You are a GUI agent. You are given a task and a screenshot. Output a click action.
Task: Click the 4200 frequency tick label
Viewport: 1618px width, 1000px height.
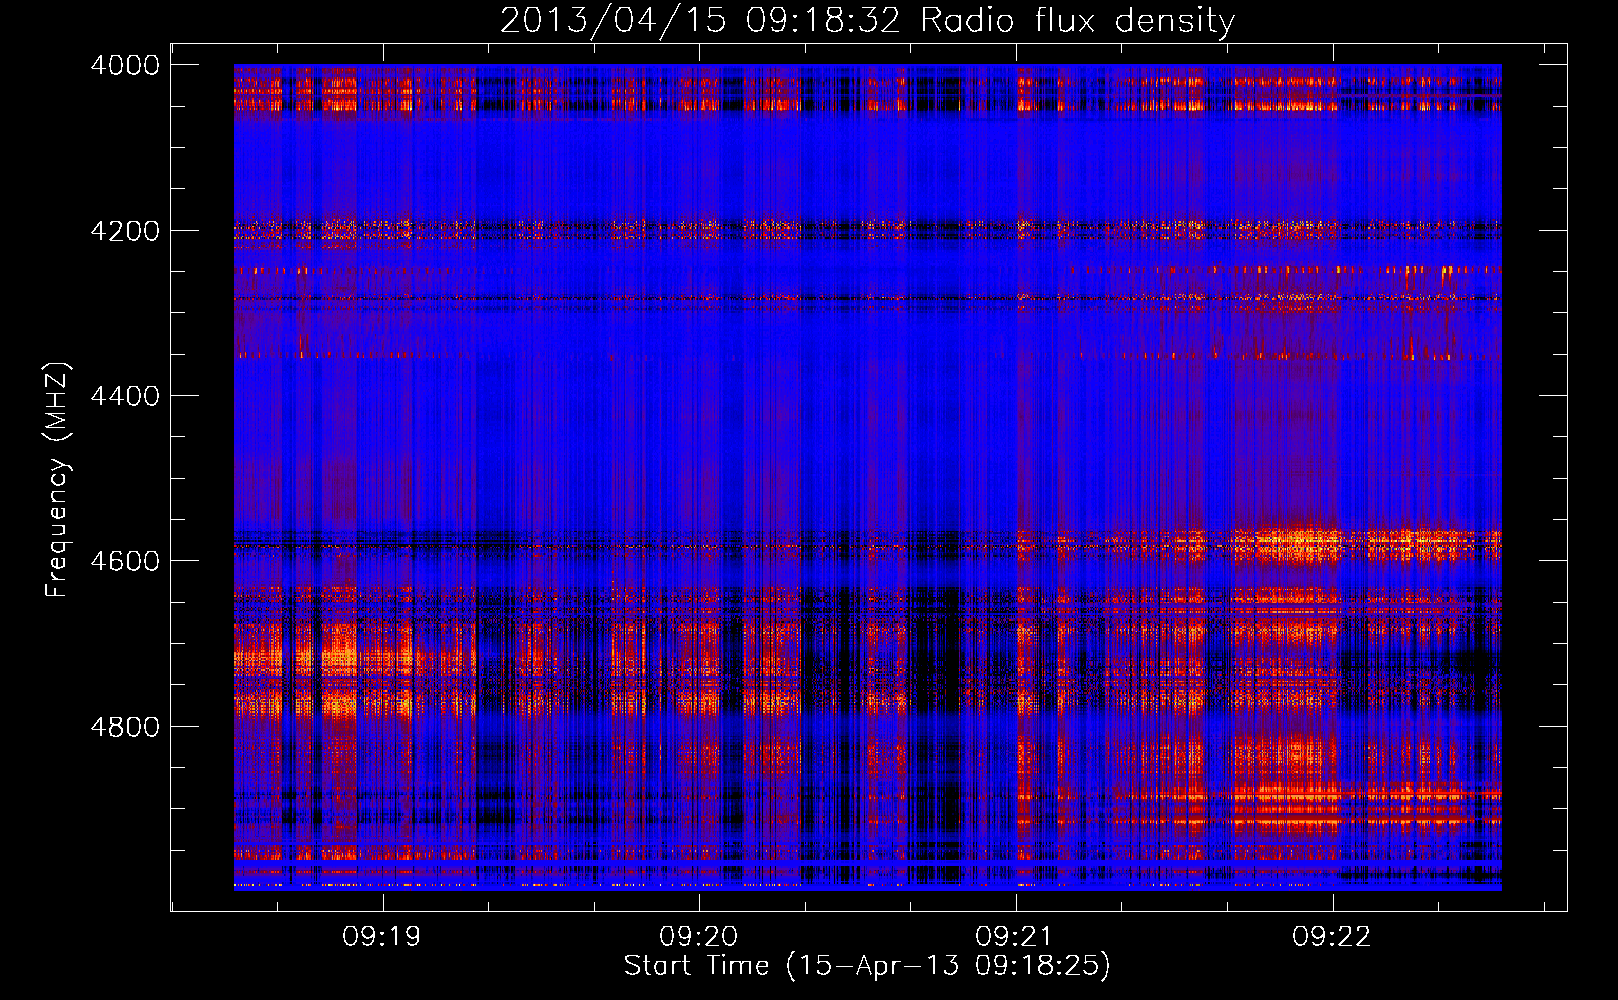[125, 231]
